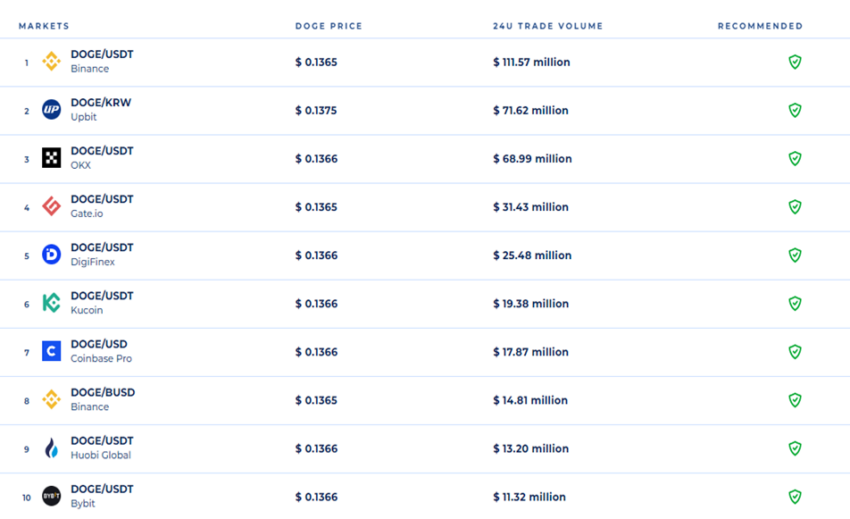Click the recommended shield for Coinbase Pro

pyautogui.click(x=795, y=352)
